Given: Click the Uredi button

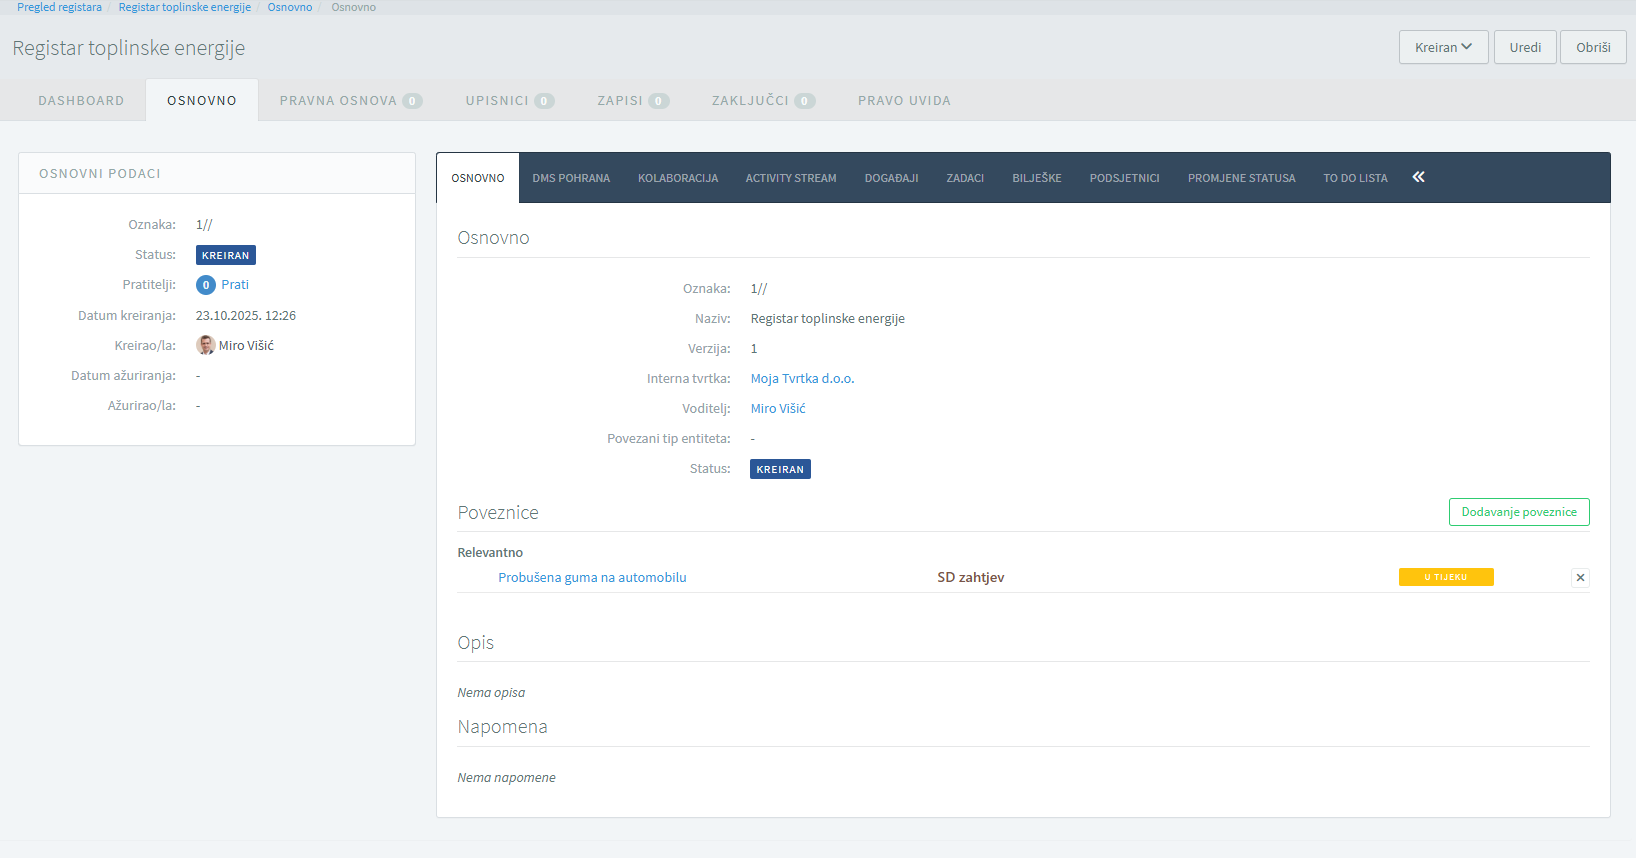Looking at the screenshot, I should point(1524,47).
